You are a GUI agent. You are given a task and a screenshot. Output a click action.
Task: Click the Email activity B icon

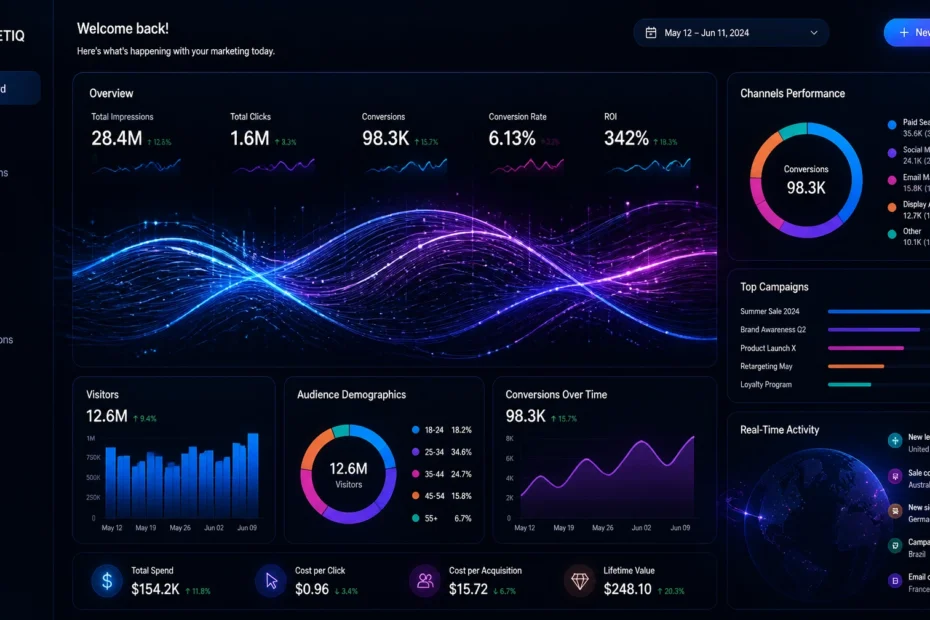pyautogui.click(x=894, y=581)
